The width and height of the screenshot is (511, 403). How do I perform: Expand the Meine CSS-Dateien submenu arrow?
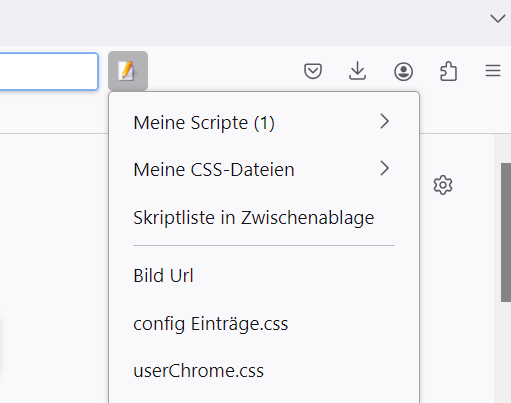tap(385, 168)
